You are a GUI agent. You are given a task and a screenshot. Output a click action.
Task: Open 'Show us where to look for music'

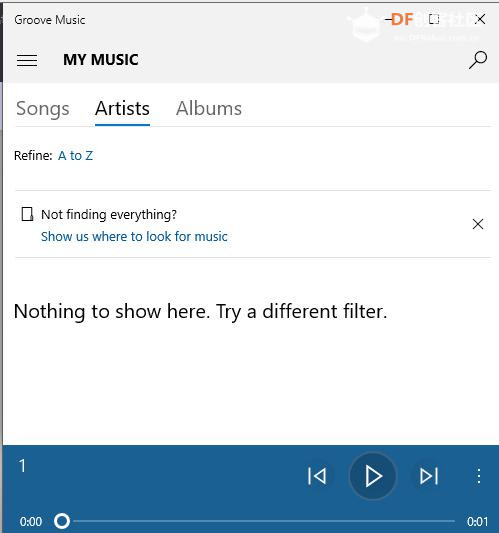(x=134, y=236)
